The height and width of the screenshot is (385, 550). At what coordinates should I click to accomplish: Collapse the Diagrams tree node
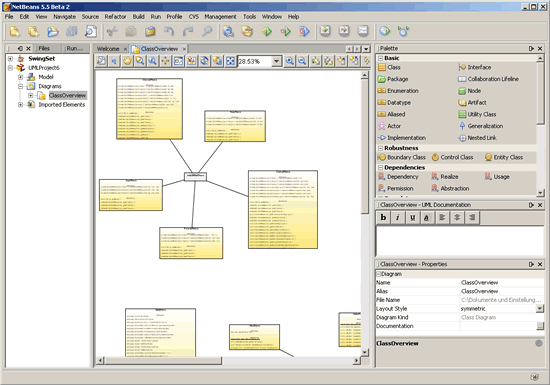20,86
